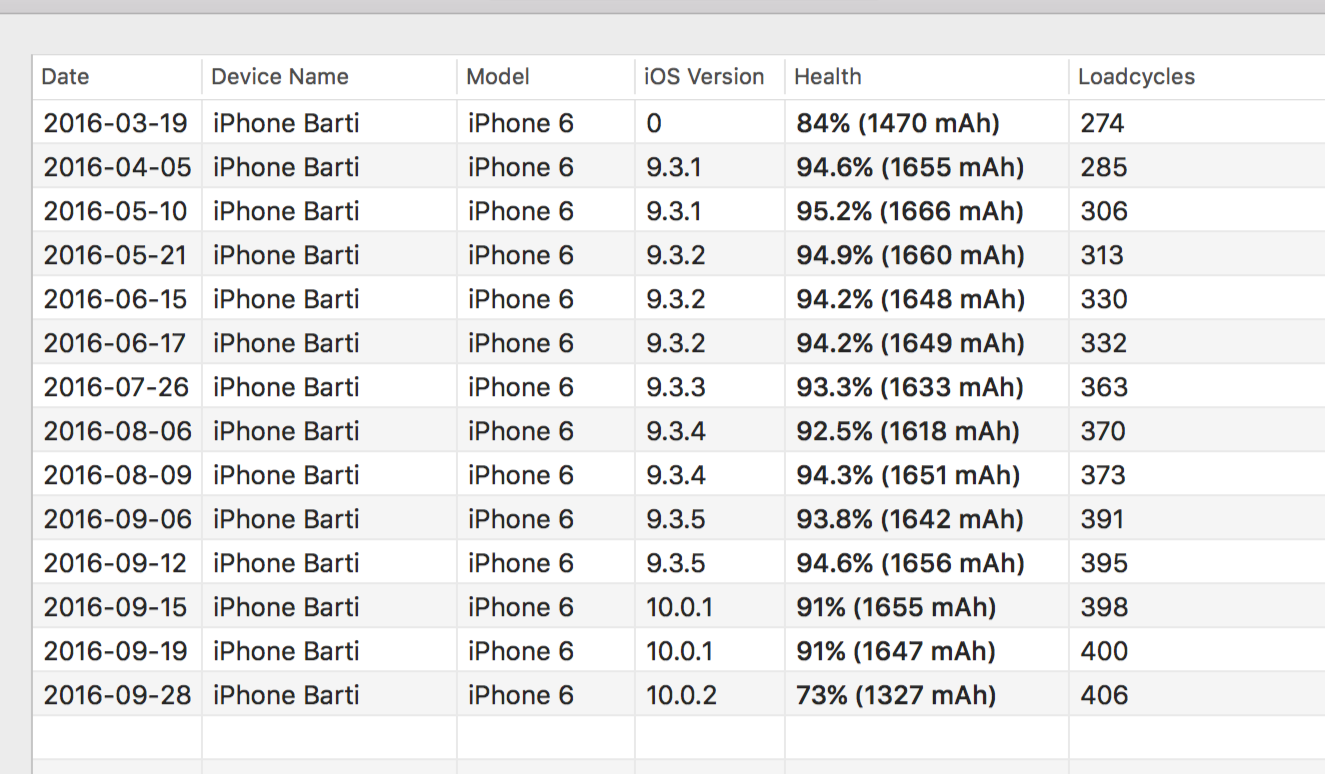Screen dimensions: 1325x774
Task: Select the 2016-09-15 date cell
Action: click(x=115, y=607)
